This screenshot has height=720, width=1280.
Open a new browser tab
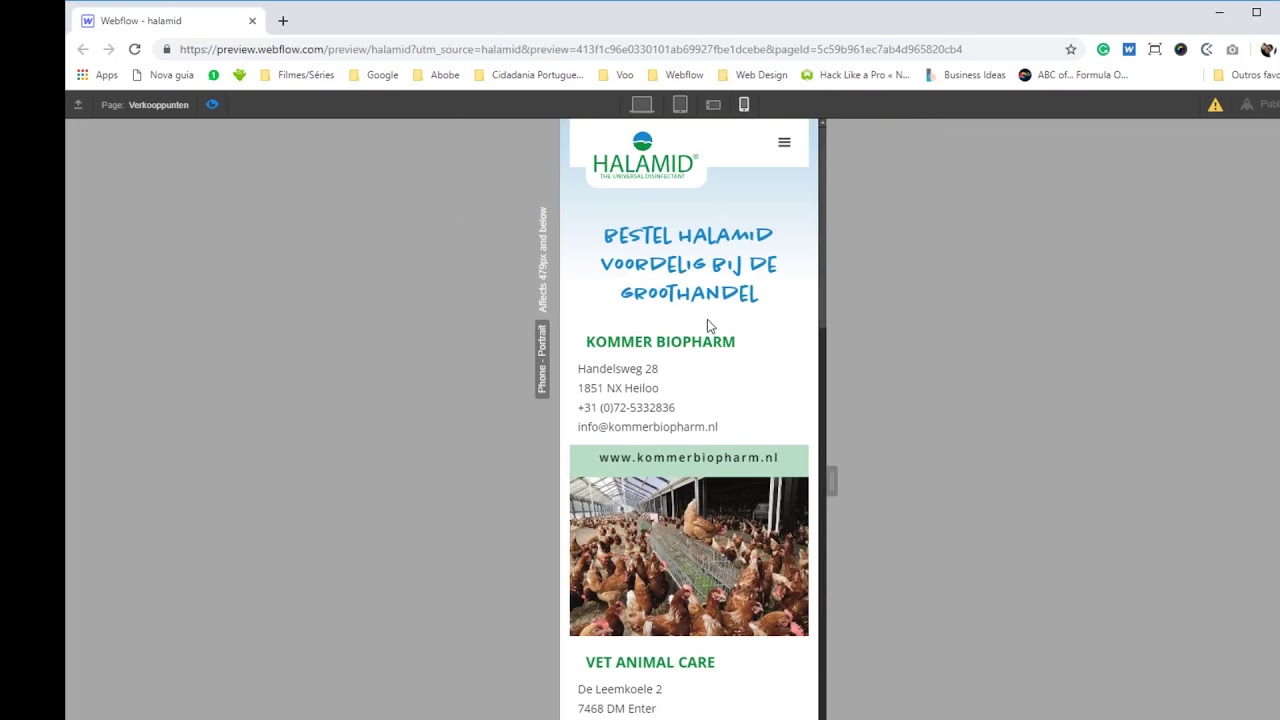tap(283, 21)
